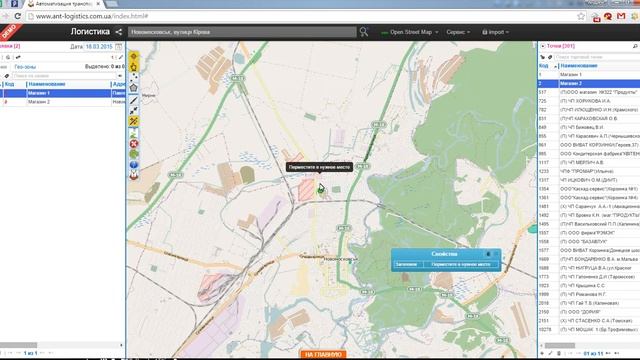Screen dimensions: 640x360
Task: Close the Свойства popup
Action: pyautogui.click(x=496, y=254)
